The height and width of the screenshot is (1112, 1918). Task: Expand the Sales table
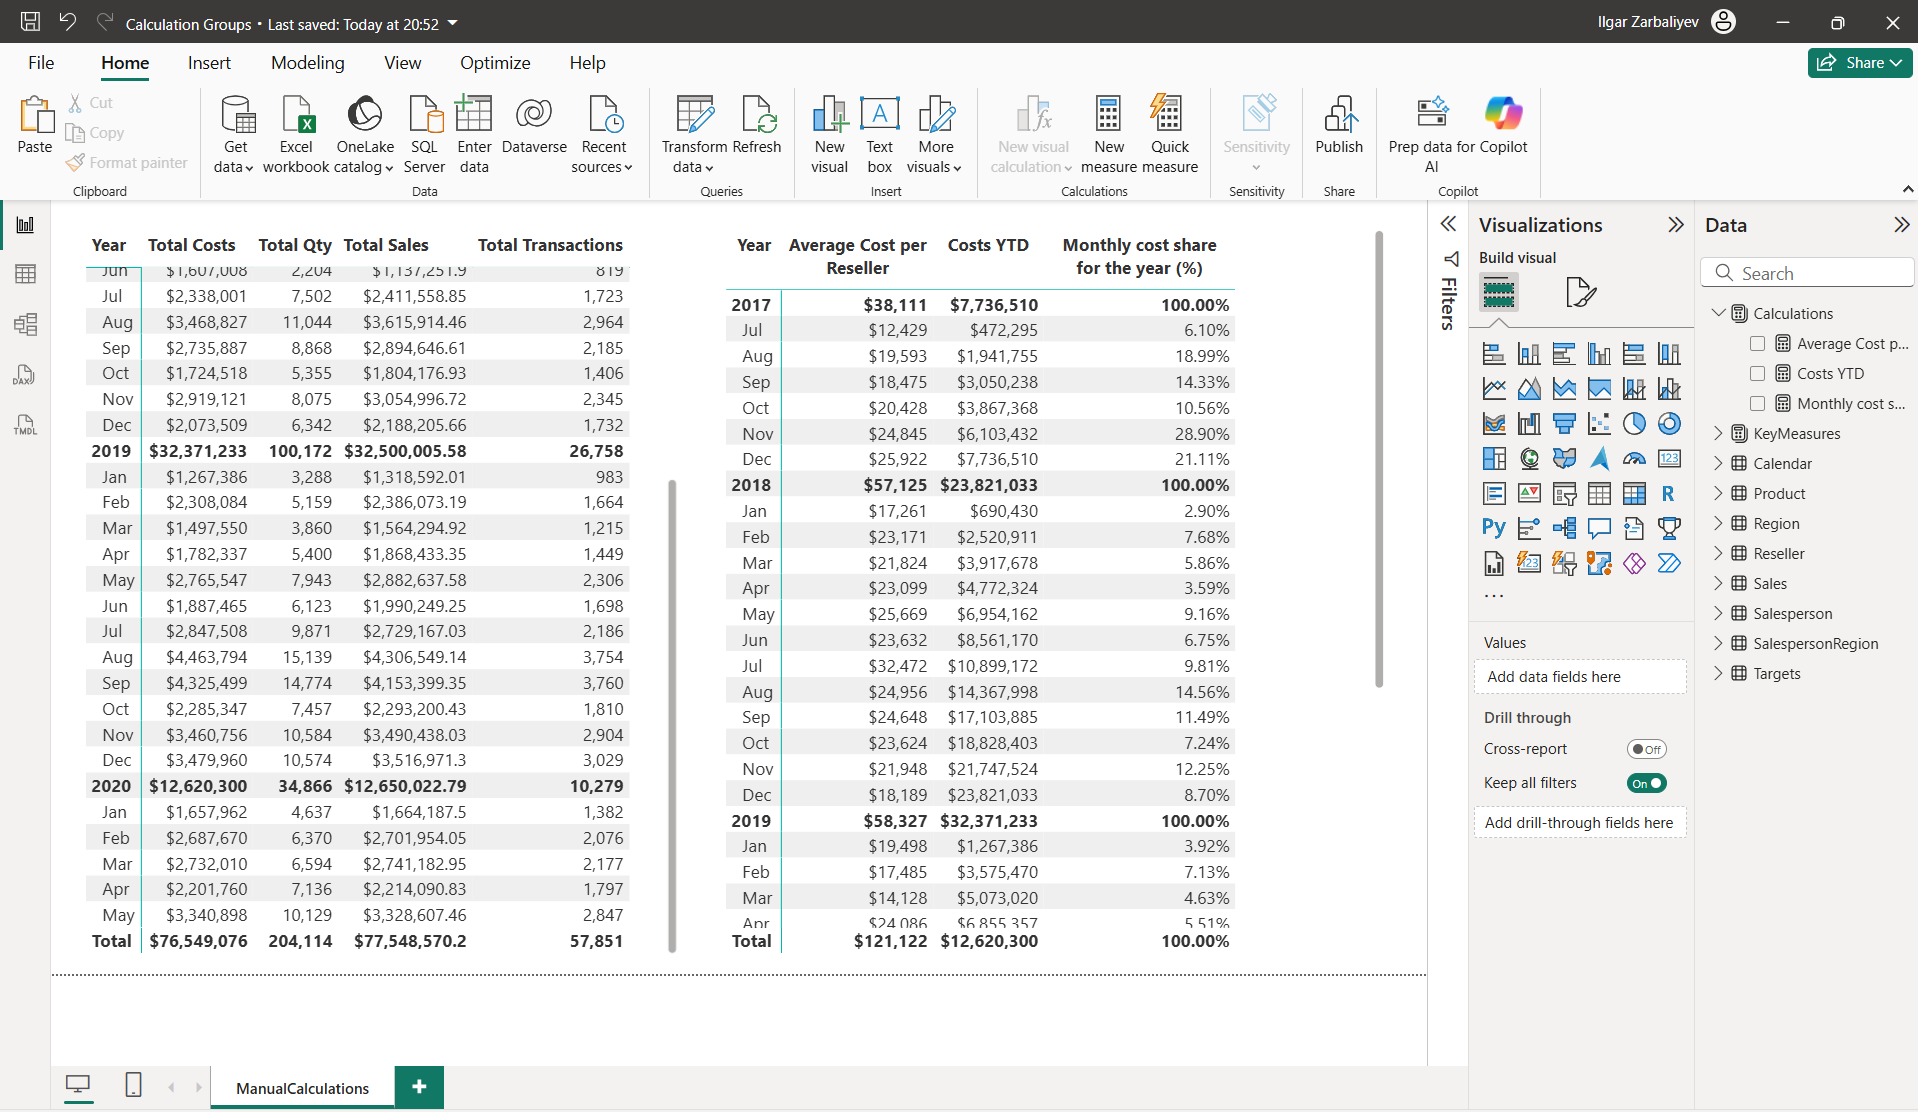[1718, 583]
